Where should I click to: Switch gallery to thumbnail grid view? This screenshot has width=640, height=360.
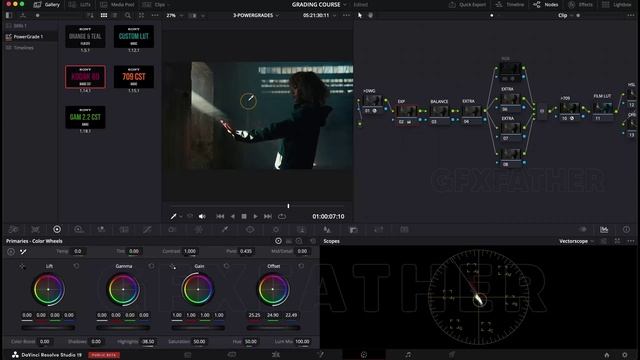104,15
